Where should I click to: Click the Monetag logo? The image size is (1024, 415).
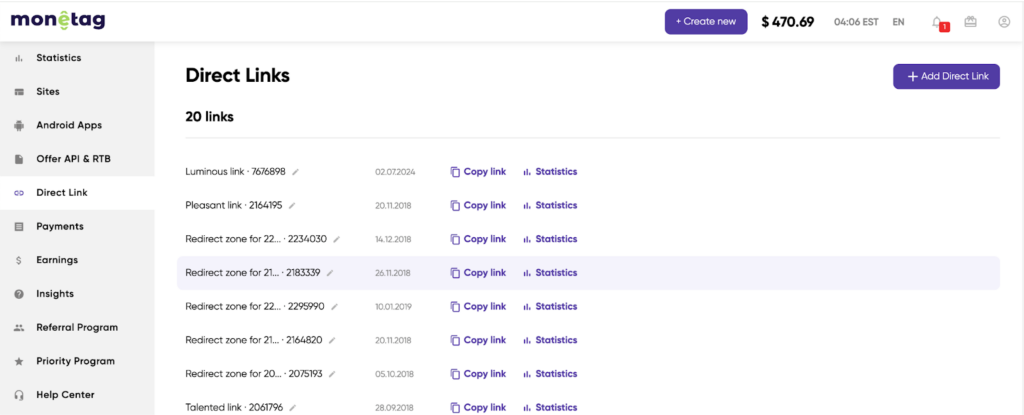tap(58, 21)
